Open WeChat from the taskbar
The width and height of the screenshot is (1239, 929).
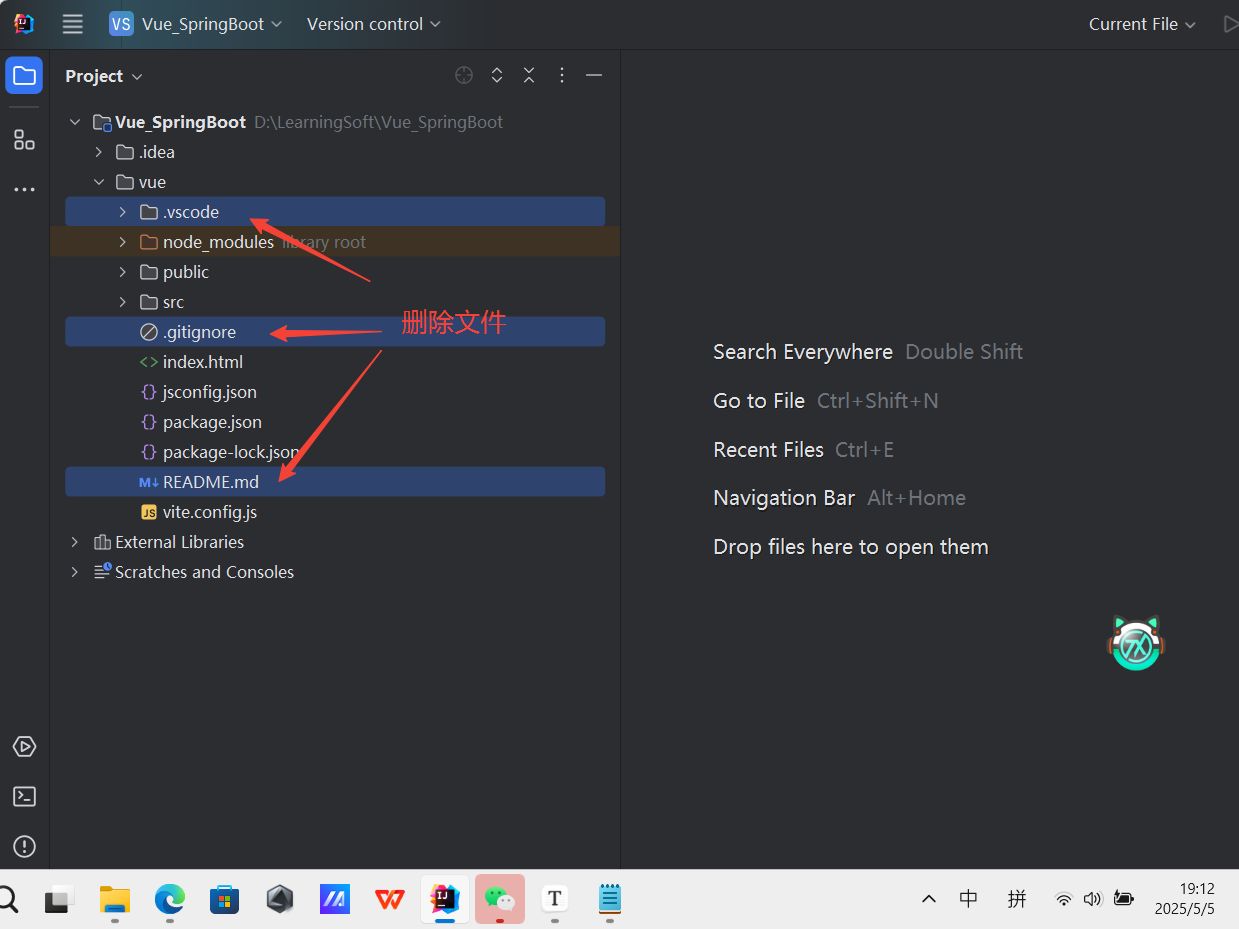point(499,899)
